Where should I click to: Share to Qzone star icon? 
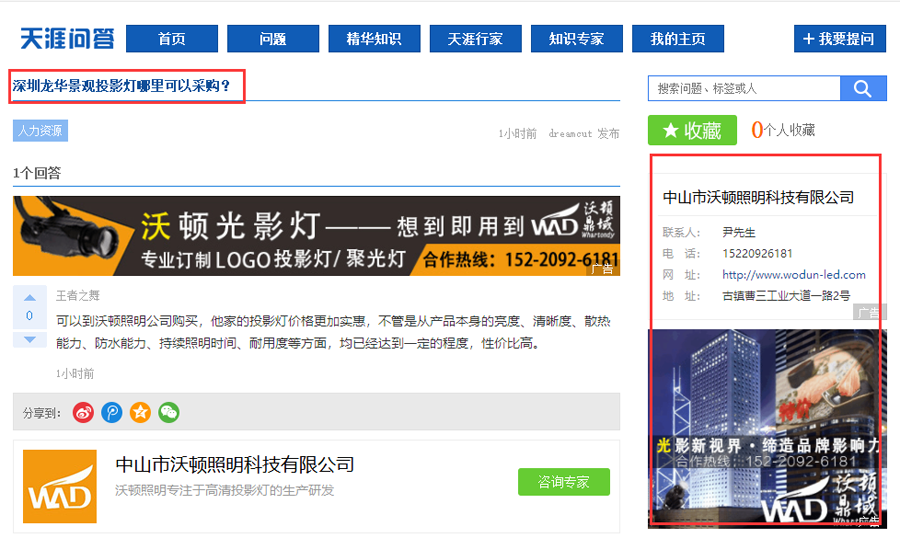(140, 412)
